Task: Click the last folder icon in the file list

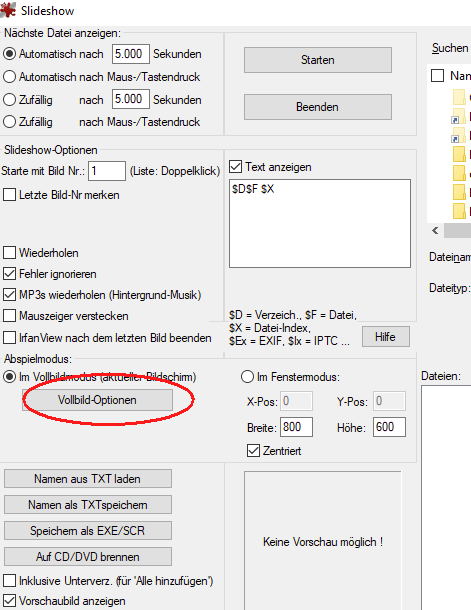Action: (459, 211)
